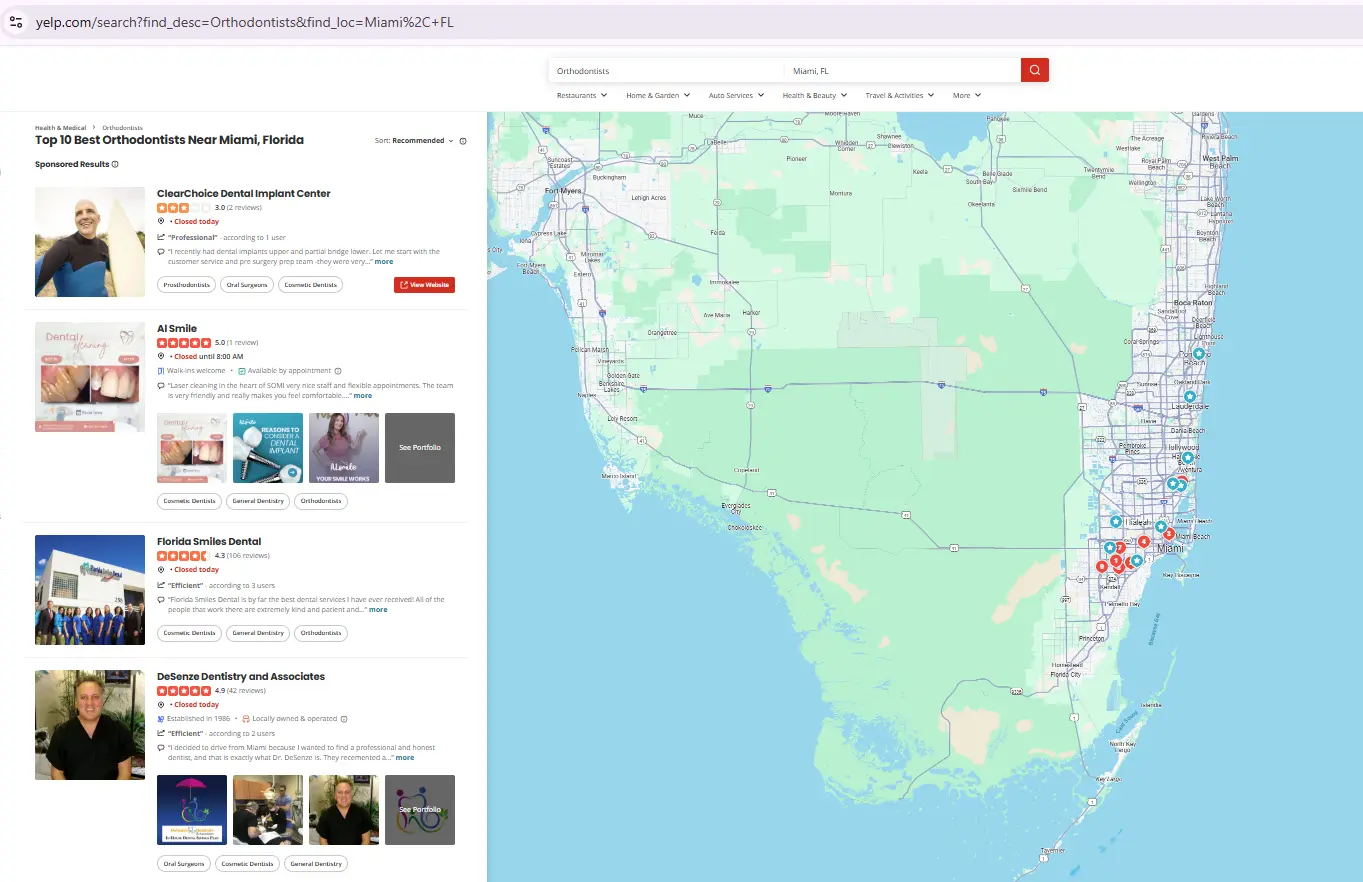Select teal star pin at Pompano Beach
1363x882 pixels.
[x=1199, y=353]
